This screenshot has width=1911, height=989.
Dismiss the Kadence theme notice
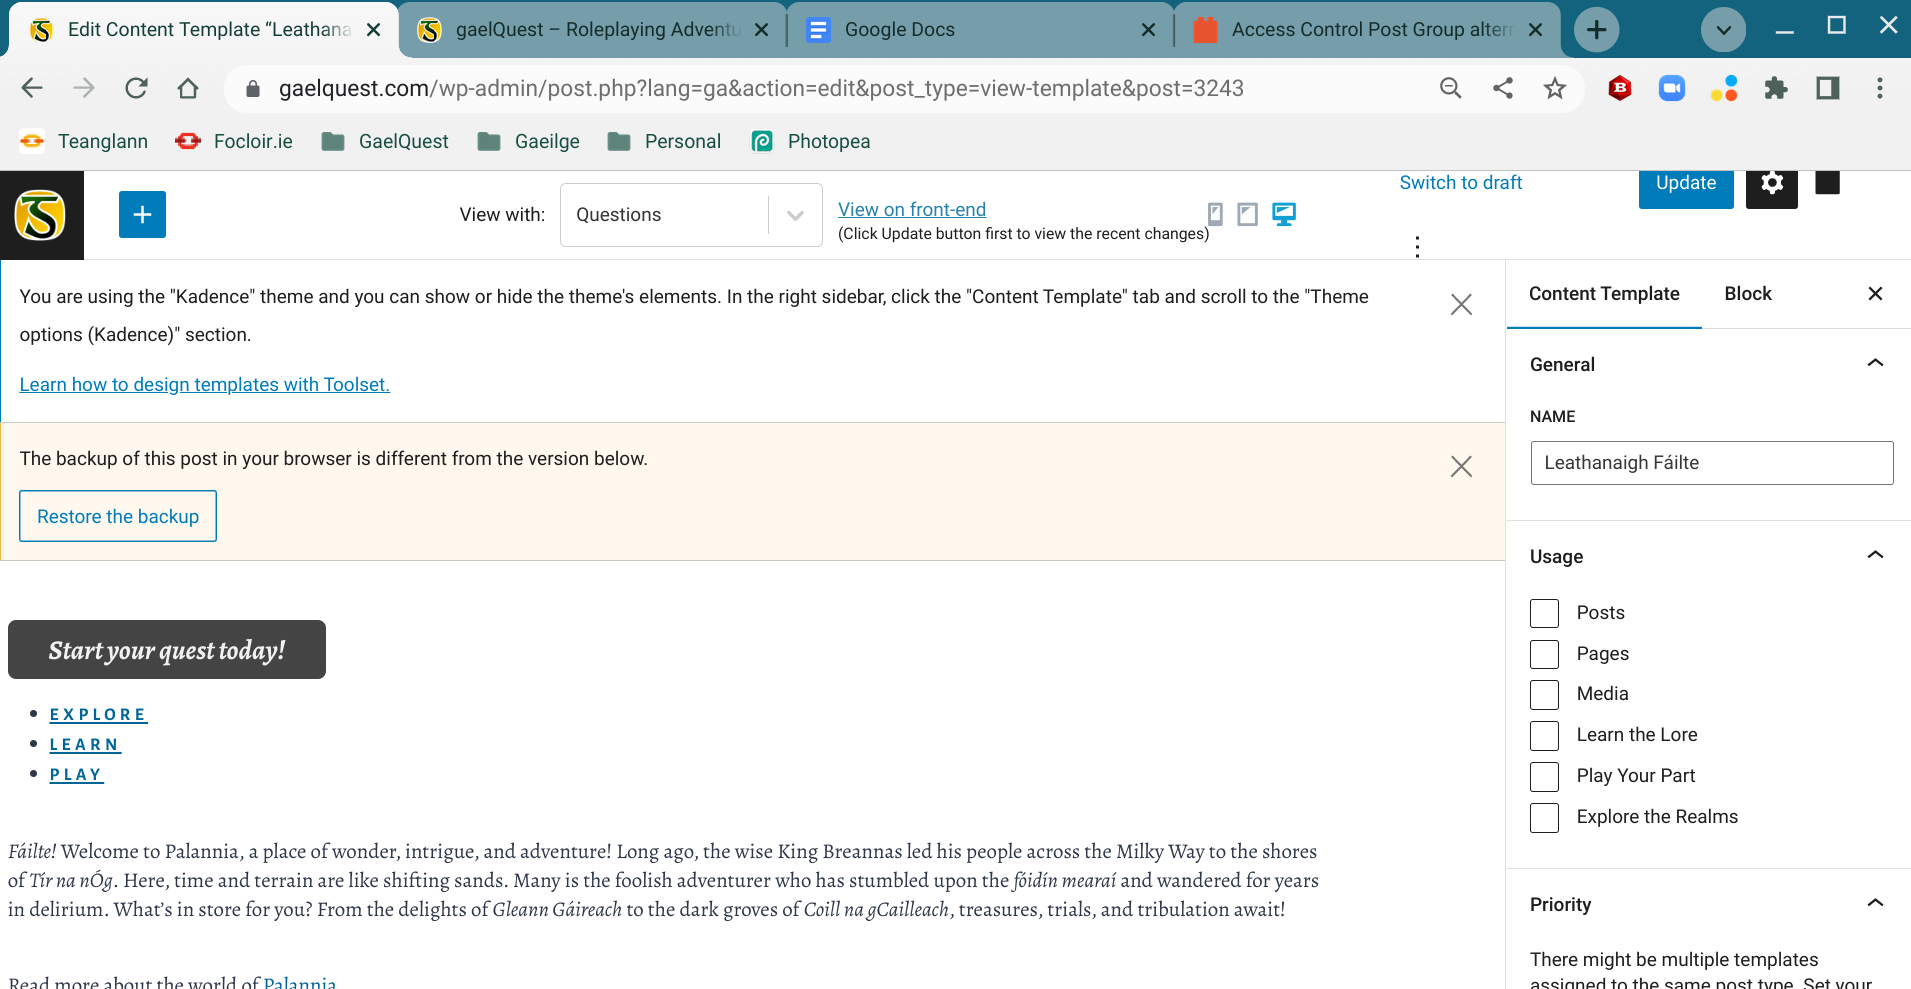tap(1461, 304)
